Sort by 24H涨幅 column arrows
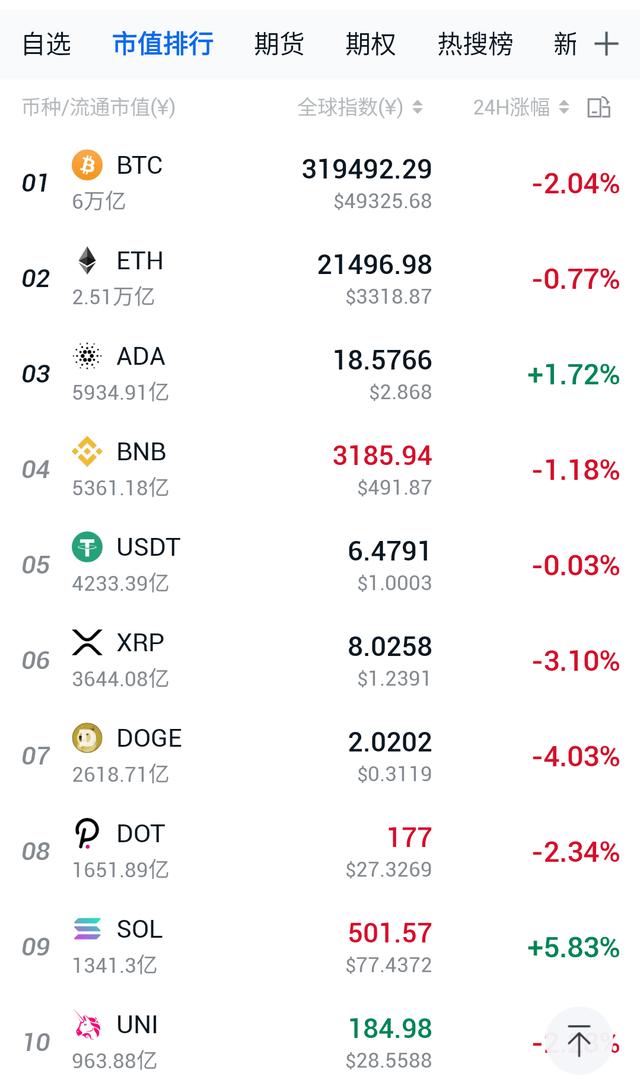The image size is (640, 1086). tap(564, 107)
